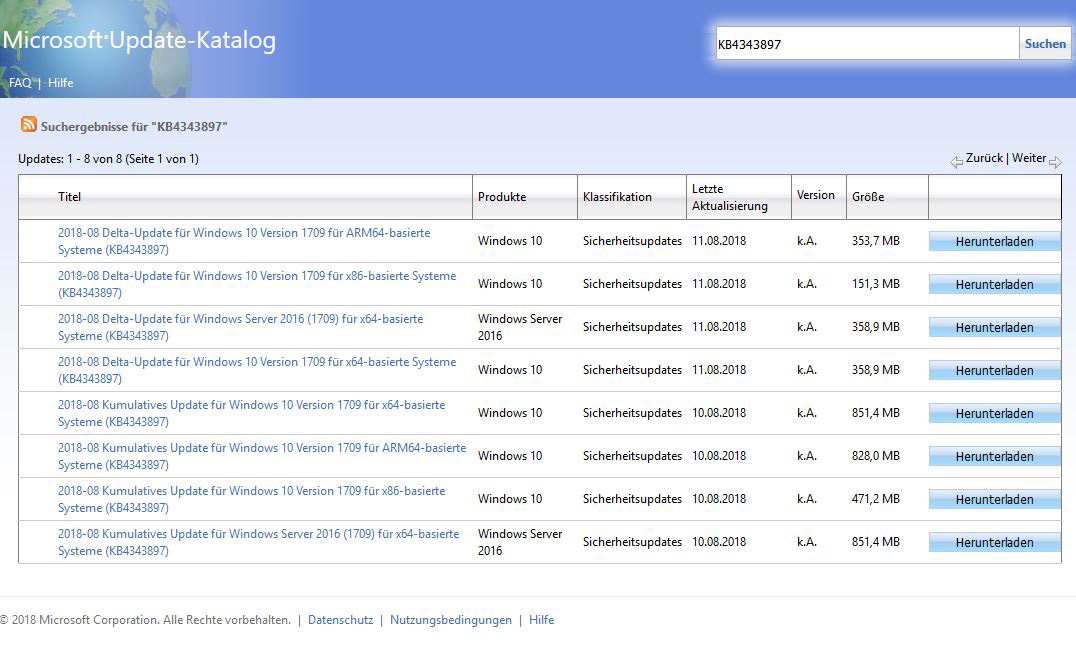Focus the search field containing KB4343897
This screenshot has width=1076, height=649.
pos(866,44)
